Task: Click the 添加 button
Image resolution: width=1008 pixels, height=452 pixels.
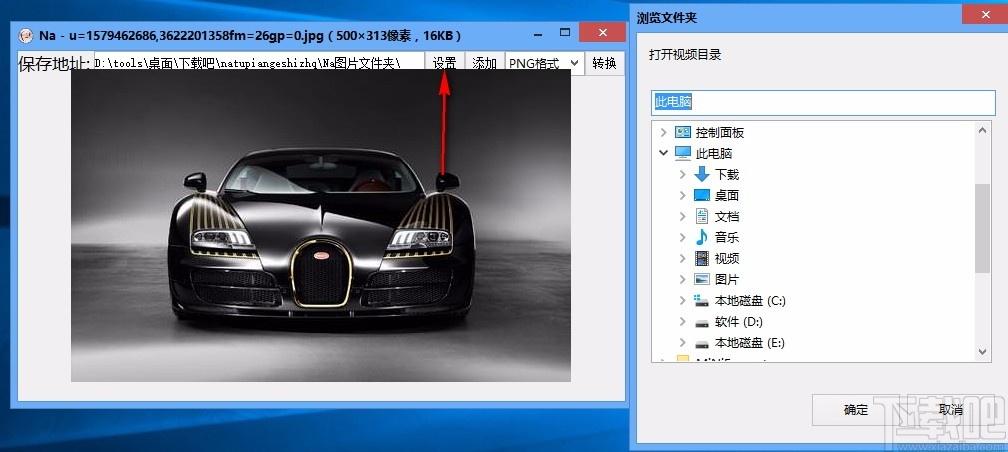Action: pos(484,63)
